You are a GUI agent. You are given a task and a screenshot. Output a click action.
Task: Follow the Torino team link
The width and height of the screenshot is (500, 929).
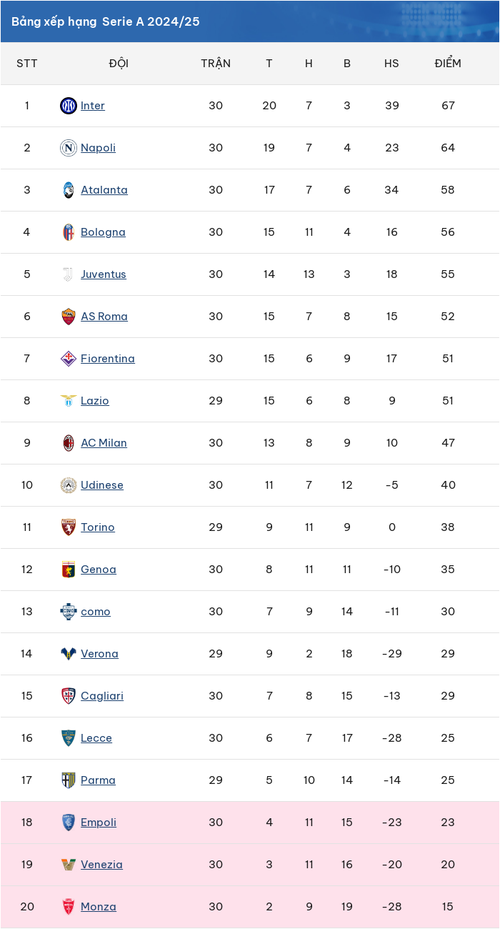click(98, 527)
